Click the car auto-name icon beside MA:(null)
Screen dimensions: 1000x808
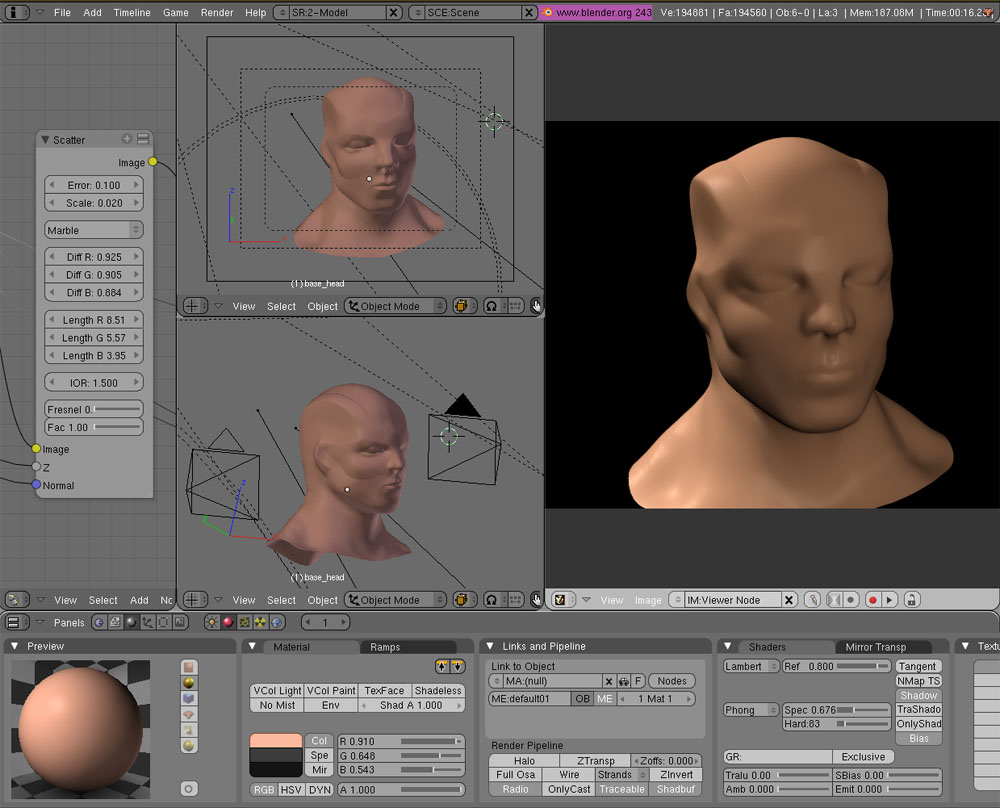point(624,681)
